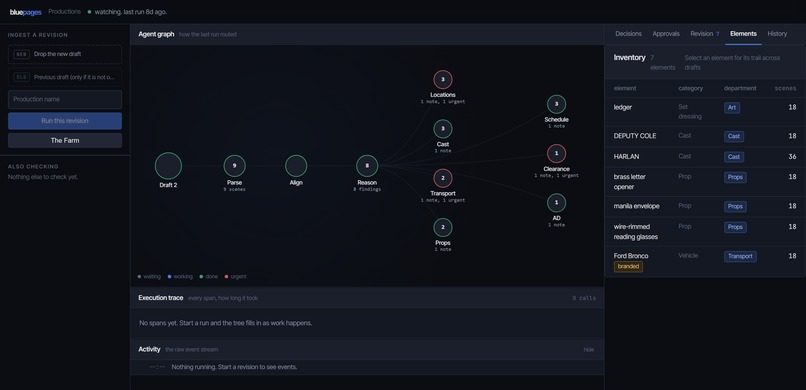Select the Cast node in agent graph
Screen dimensions: 806x390
(443, 129)
